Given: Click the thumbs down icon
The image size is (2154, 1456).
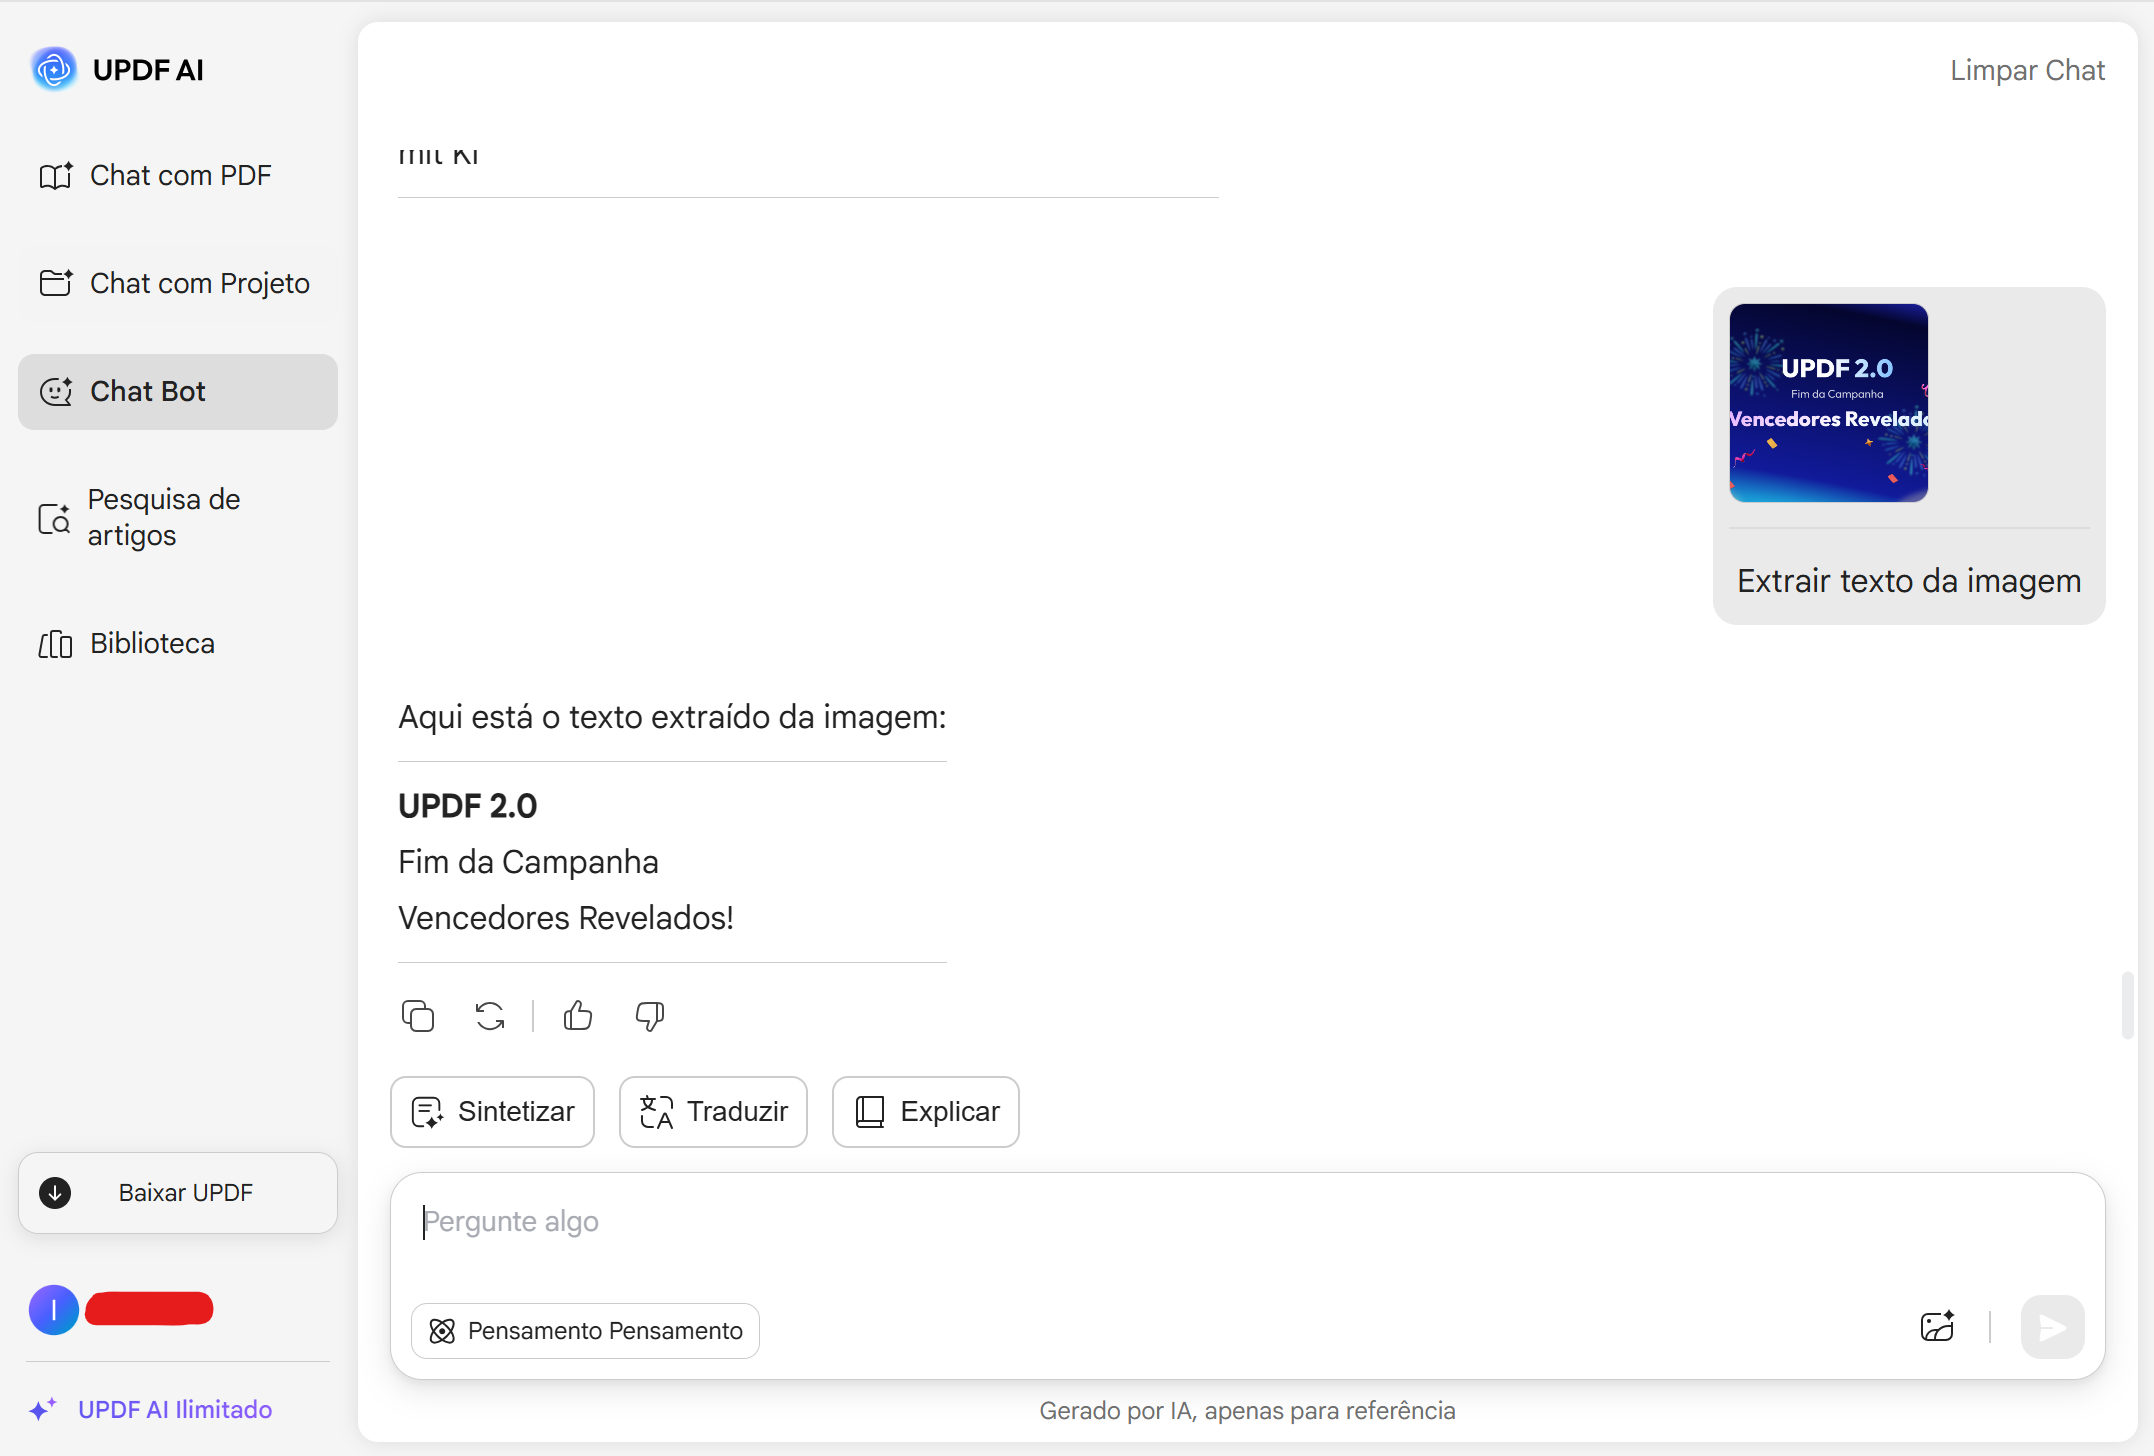Looking at the screenshot, I should (x=650, y=1016).
